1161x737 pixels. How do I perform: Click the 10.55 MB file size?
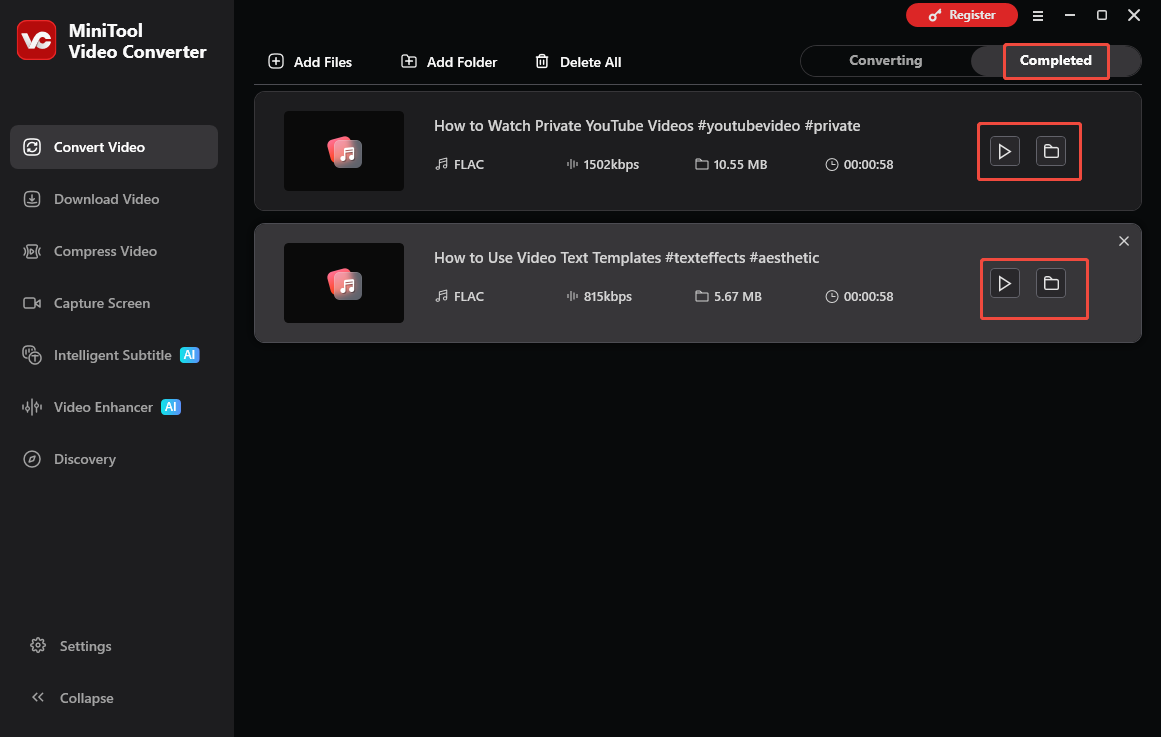click(740, 164)
